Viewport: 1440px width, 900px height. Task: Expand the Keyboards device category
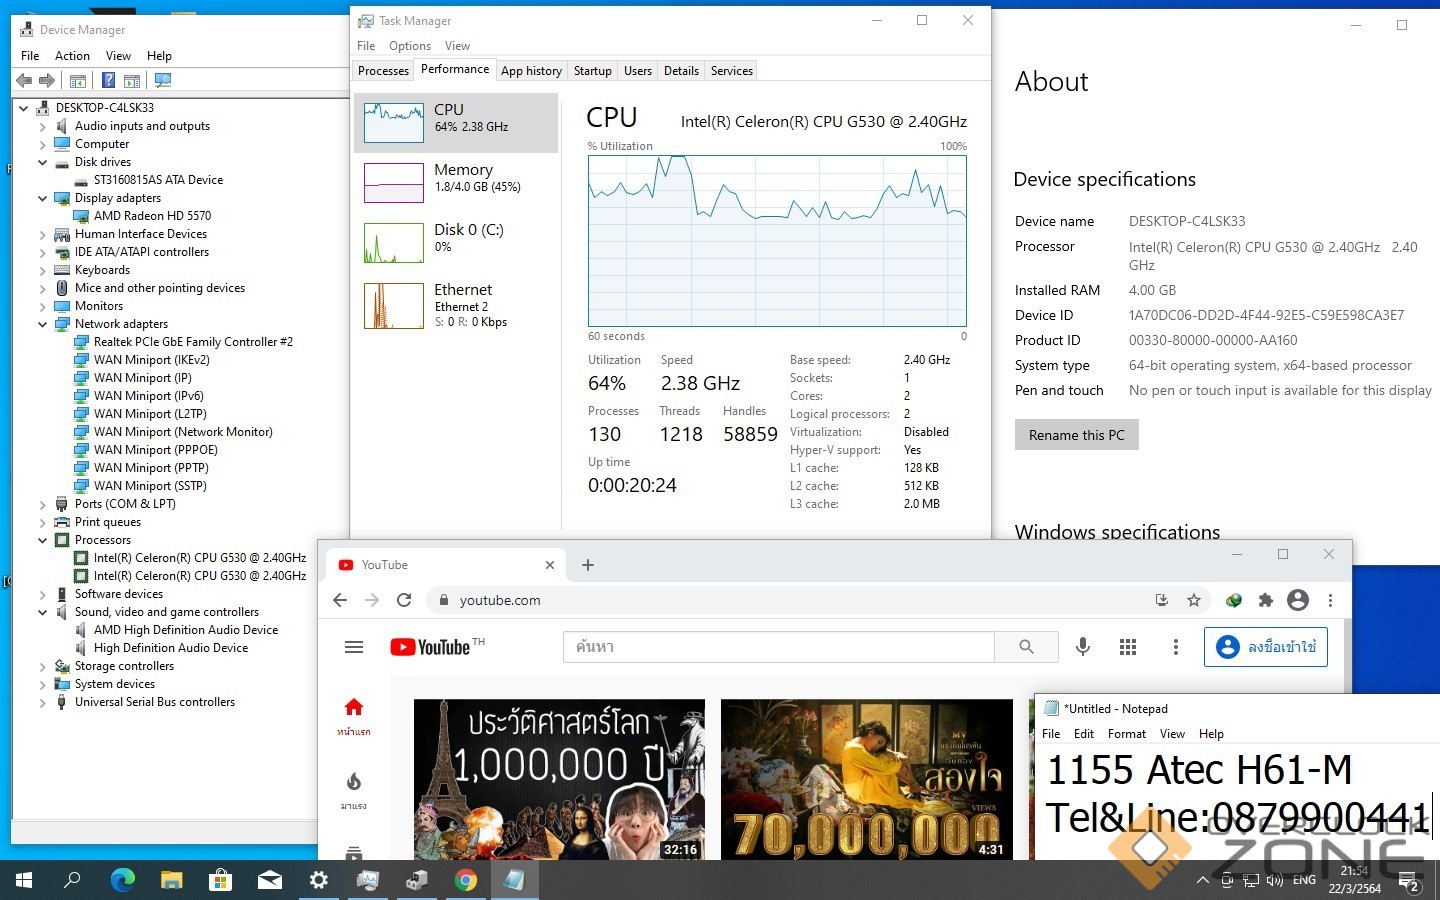tap(43, 270)
